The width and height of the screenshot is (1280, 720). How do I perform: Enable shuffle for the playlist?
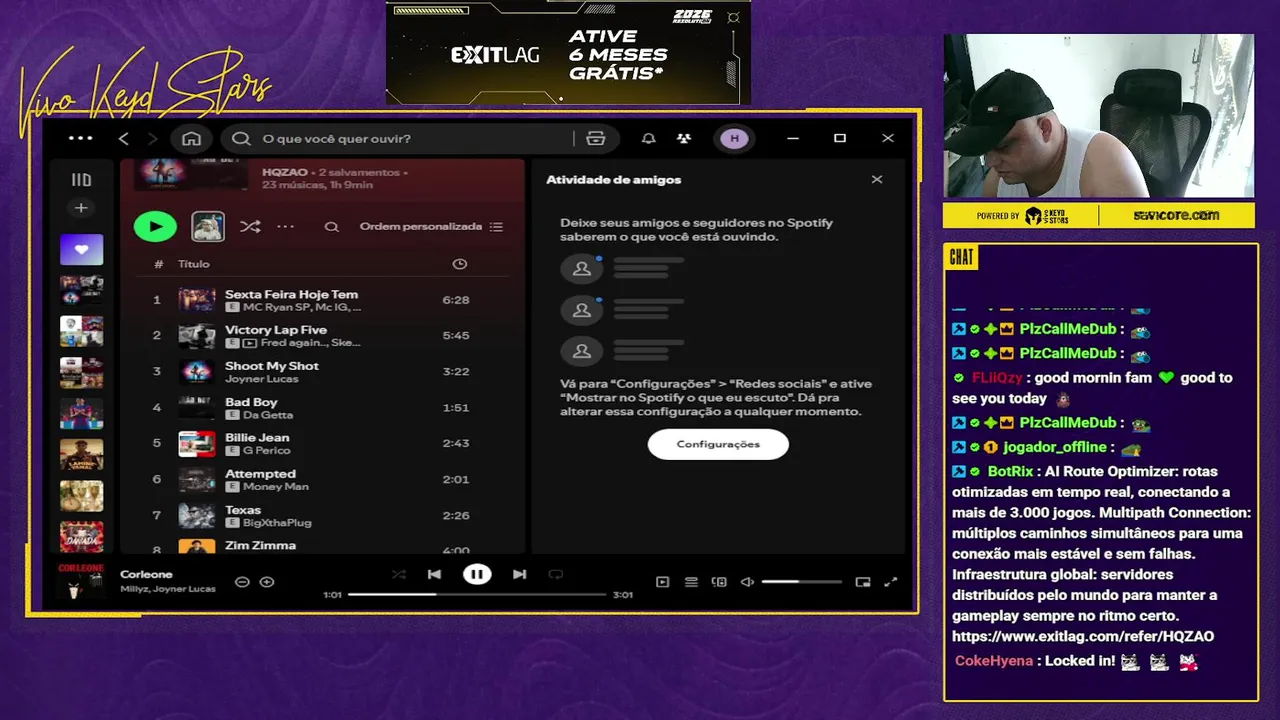tap(250, 227)
